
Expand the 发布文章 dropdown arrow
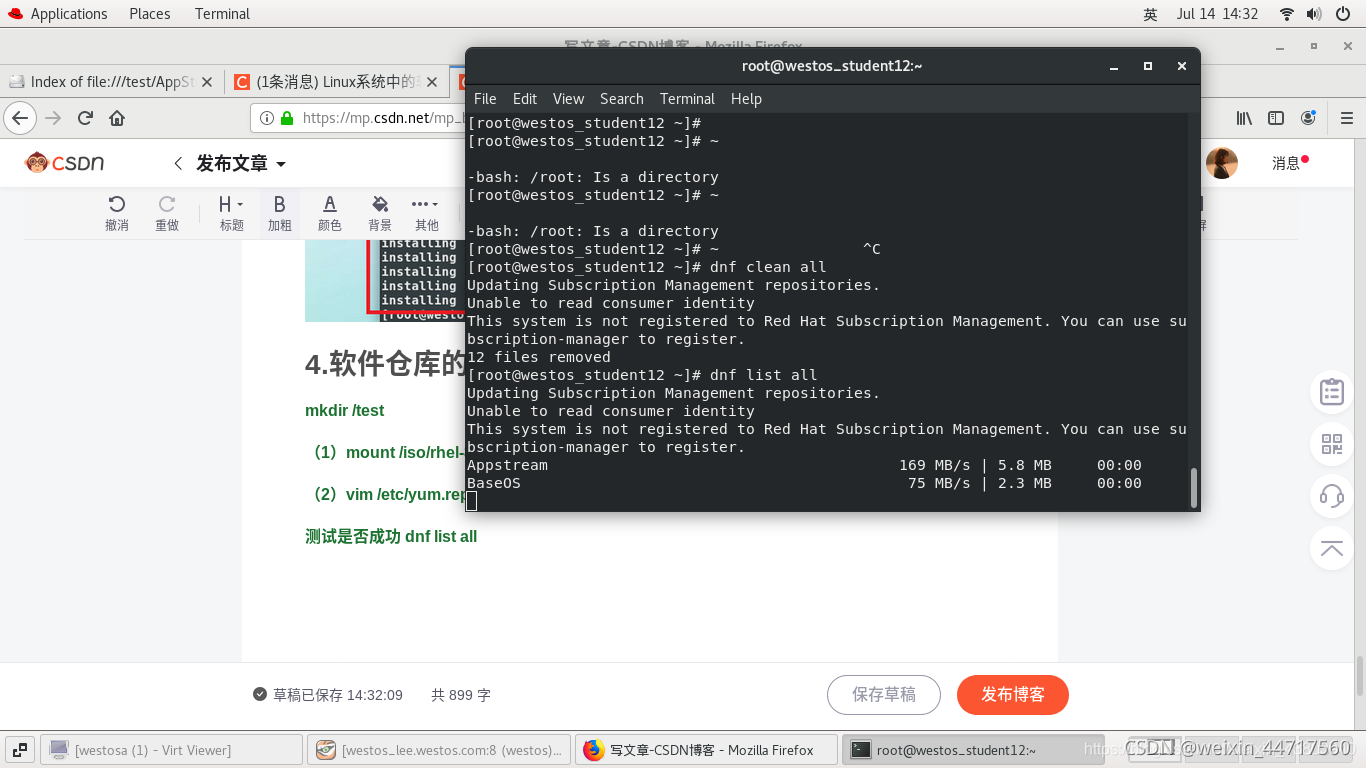pos(282,162)
